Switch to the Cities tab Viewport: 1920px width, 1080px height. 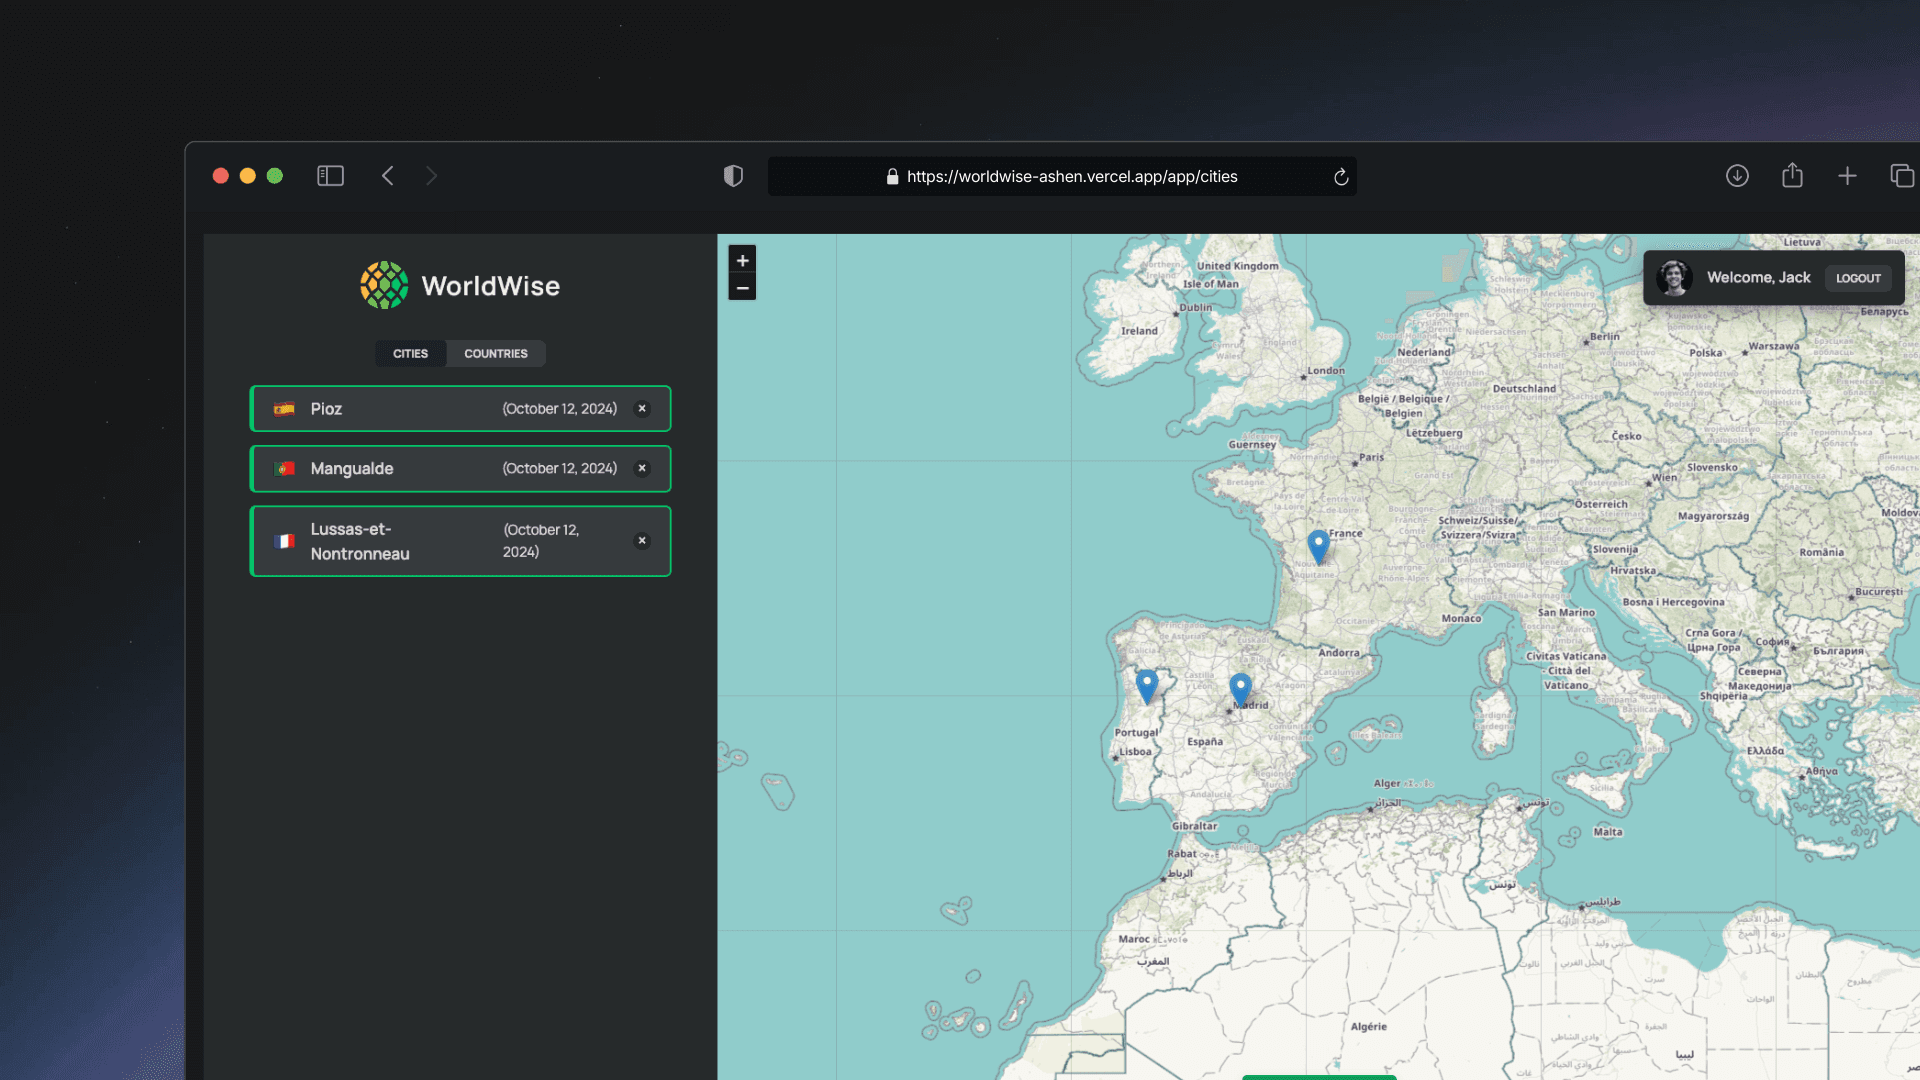click(410, 354)
